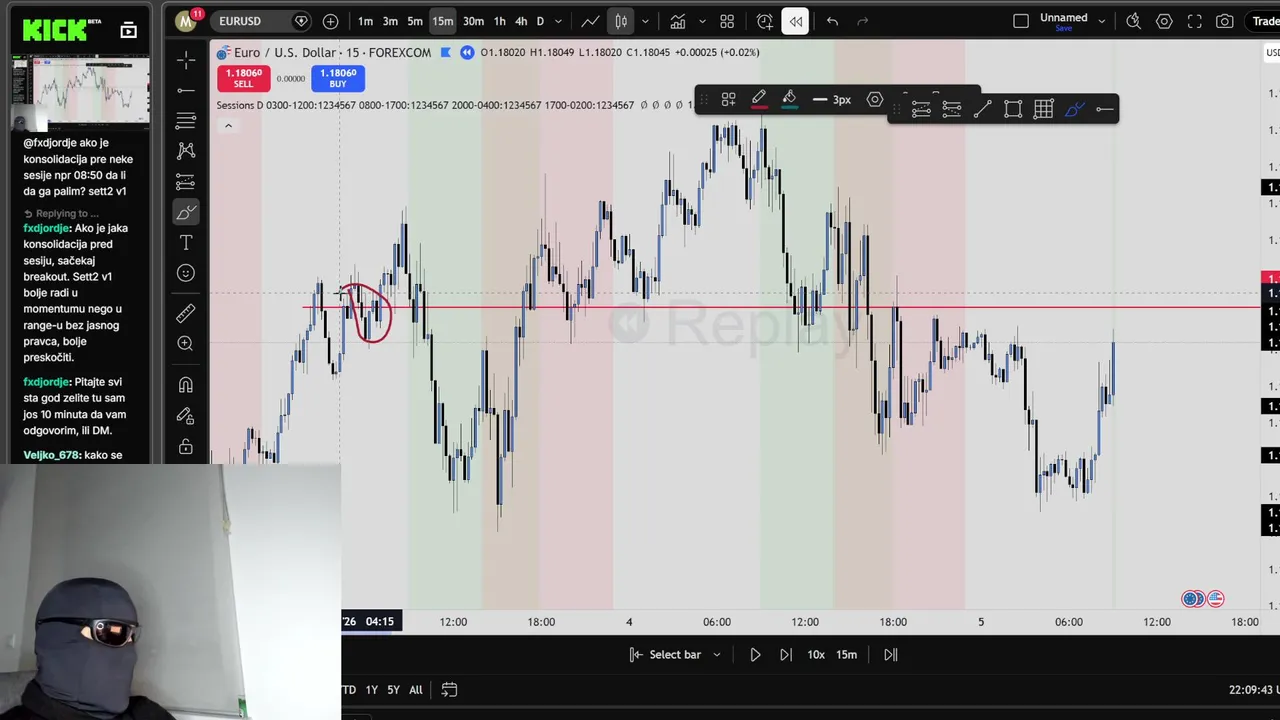Toggle lock all drawings

click(x=186, y=446)
